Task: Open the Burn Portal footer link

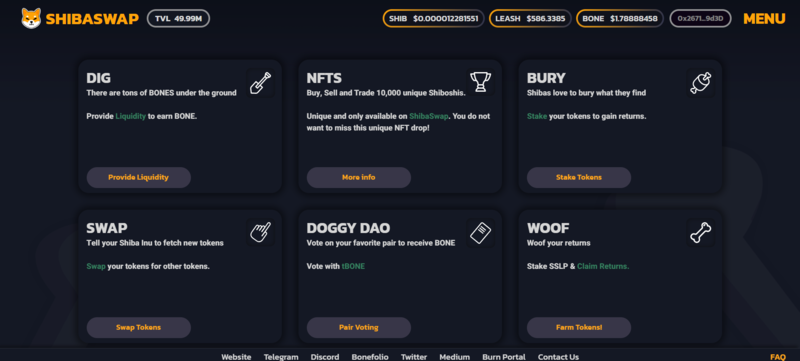Action: pos(504,357)
